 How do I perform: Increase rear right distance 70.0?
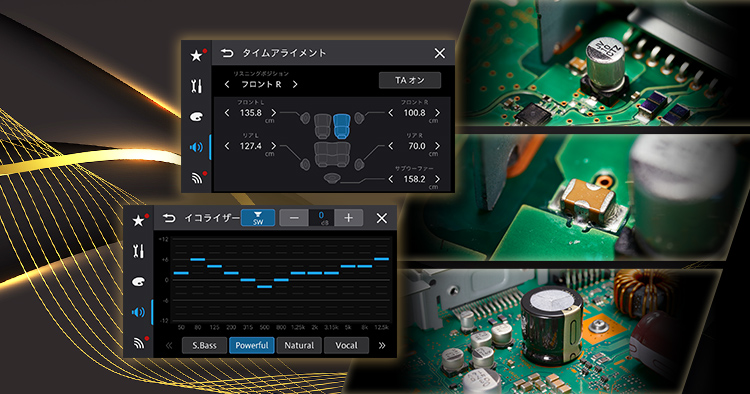coord(437,146)
